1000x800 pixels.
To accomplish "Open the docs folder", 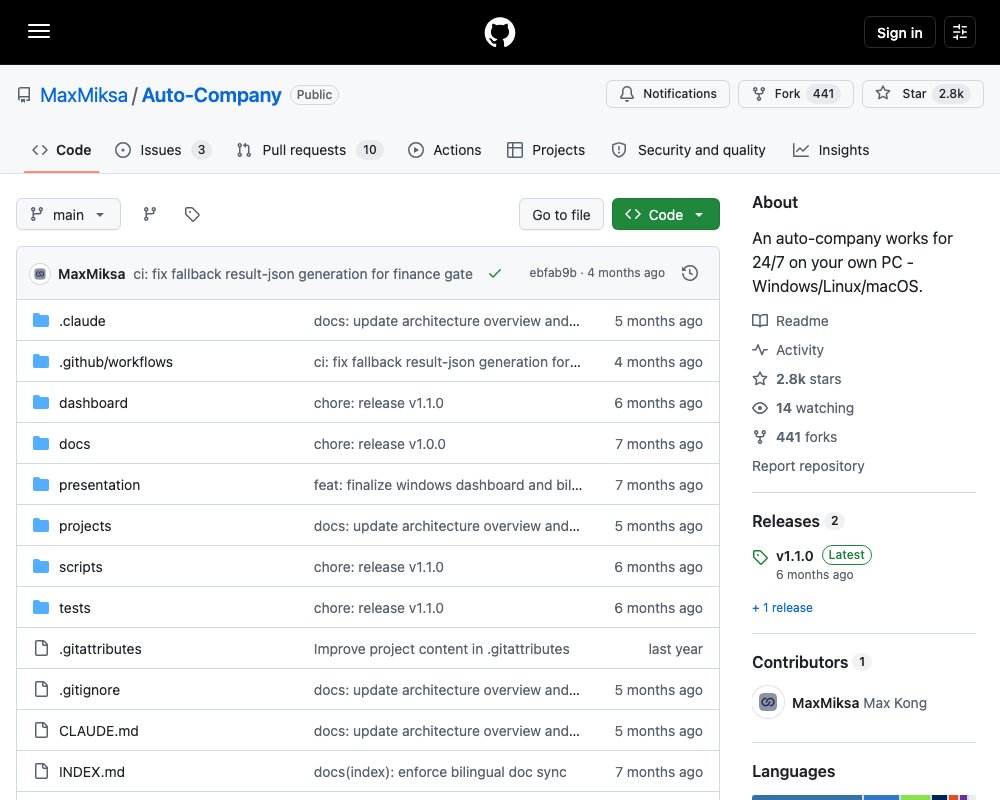I will pyautogui.click(x=75, y=444).
